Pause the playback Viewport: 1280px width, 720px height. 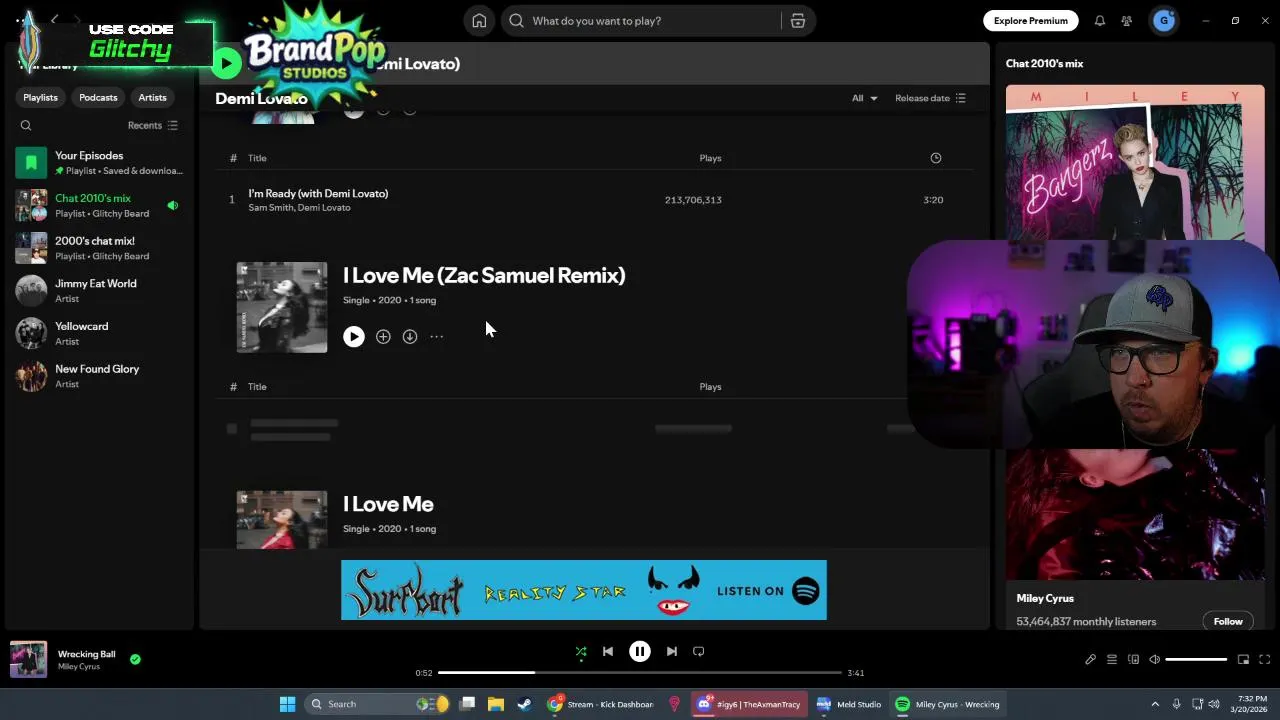(x=640, y=652)
